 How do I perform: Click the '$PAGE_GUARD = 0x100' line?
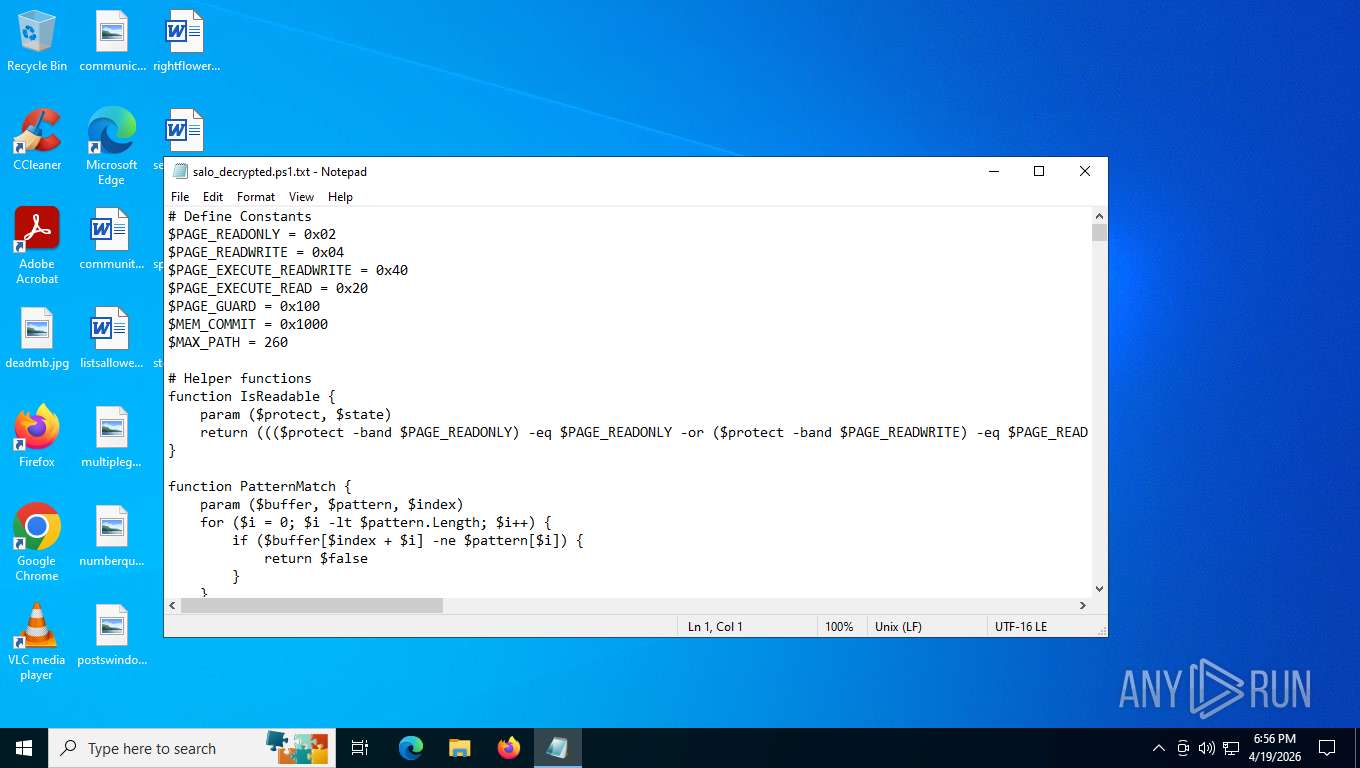(x=244, y=306)
